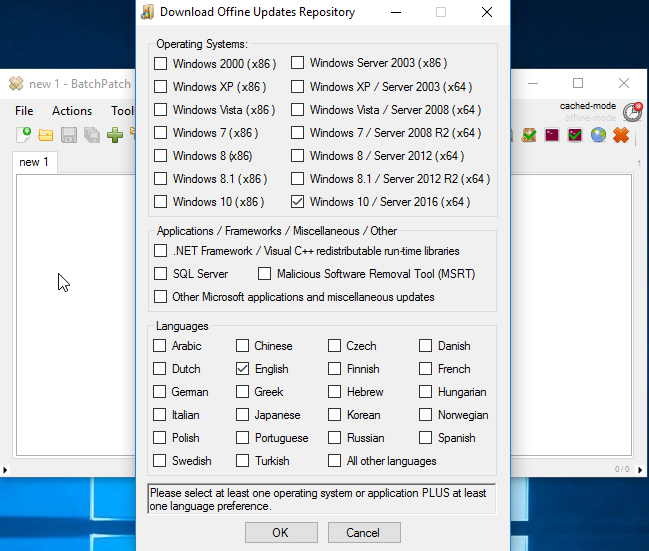This screenshot has width=649, height=551.
Task: Check Windows 2000 (x86)
Action: (x=161, y=64)
